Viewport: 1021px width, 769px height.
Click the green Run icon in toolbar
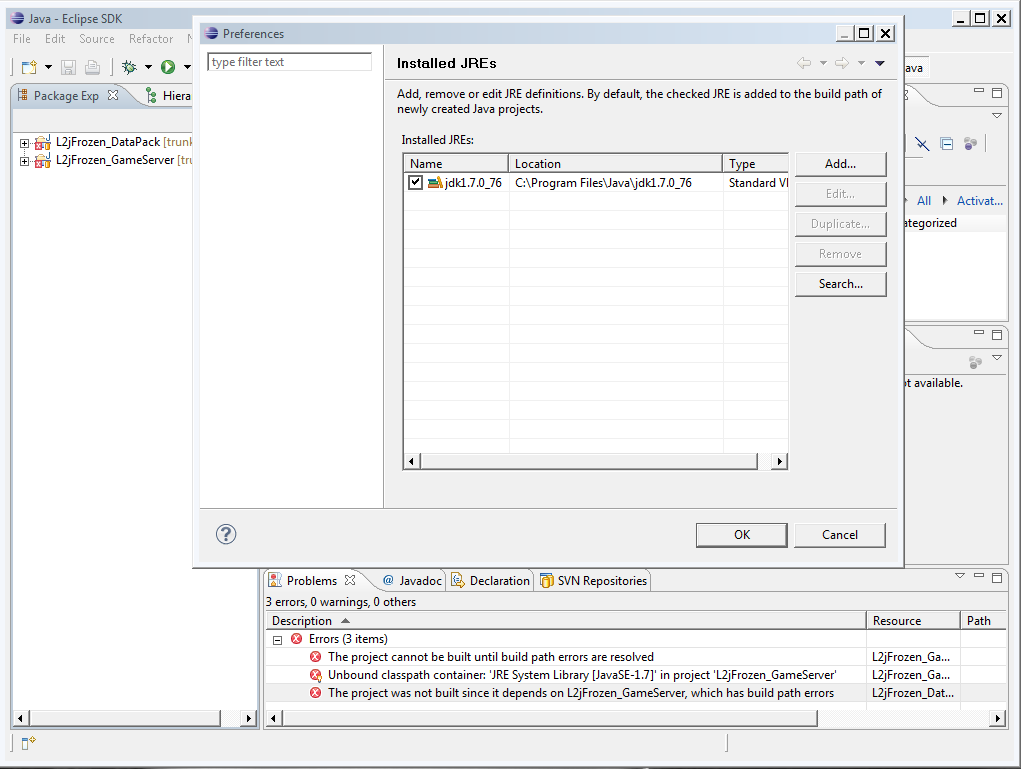pos(168,67)
